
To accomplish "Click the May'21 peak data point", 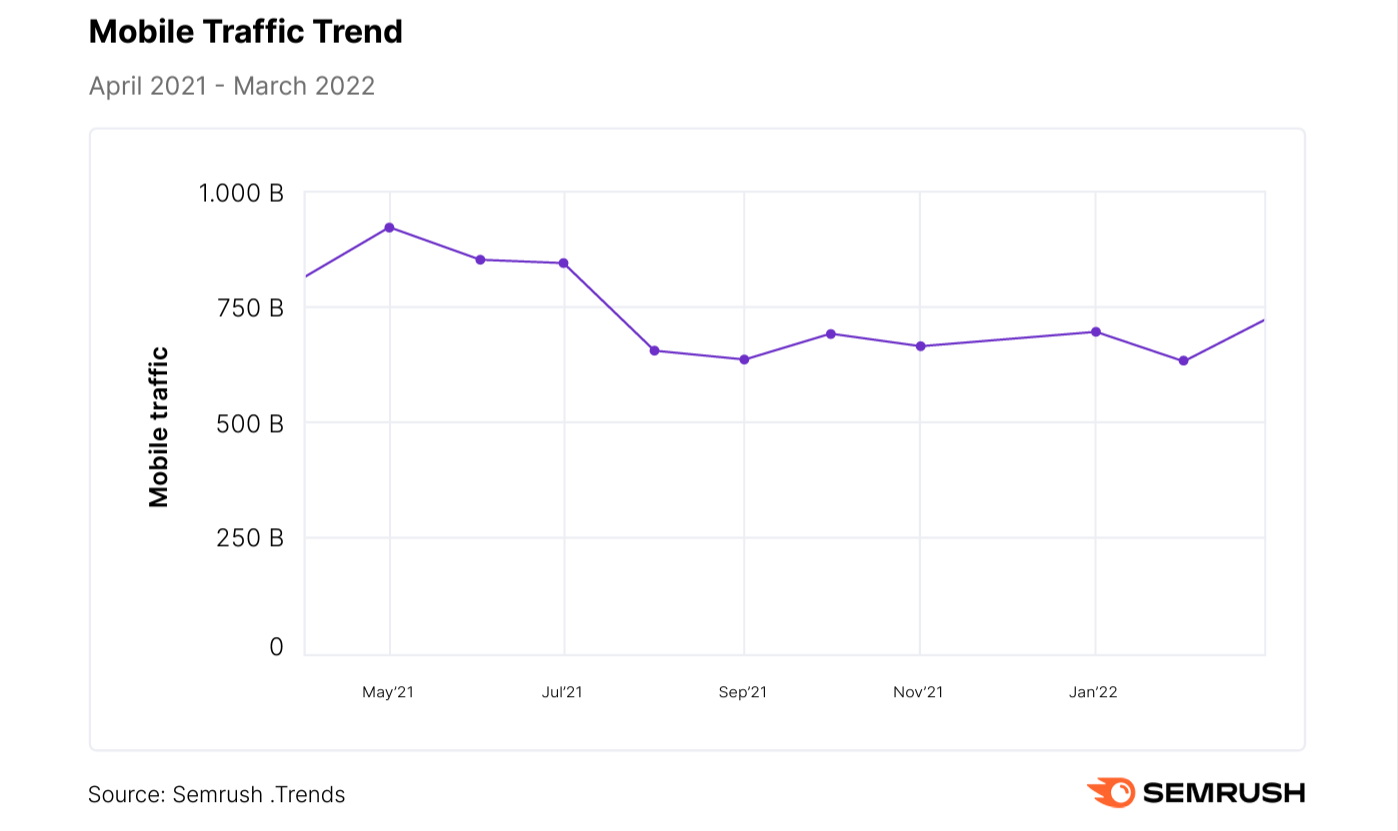I will 389,228.
